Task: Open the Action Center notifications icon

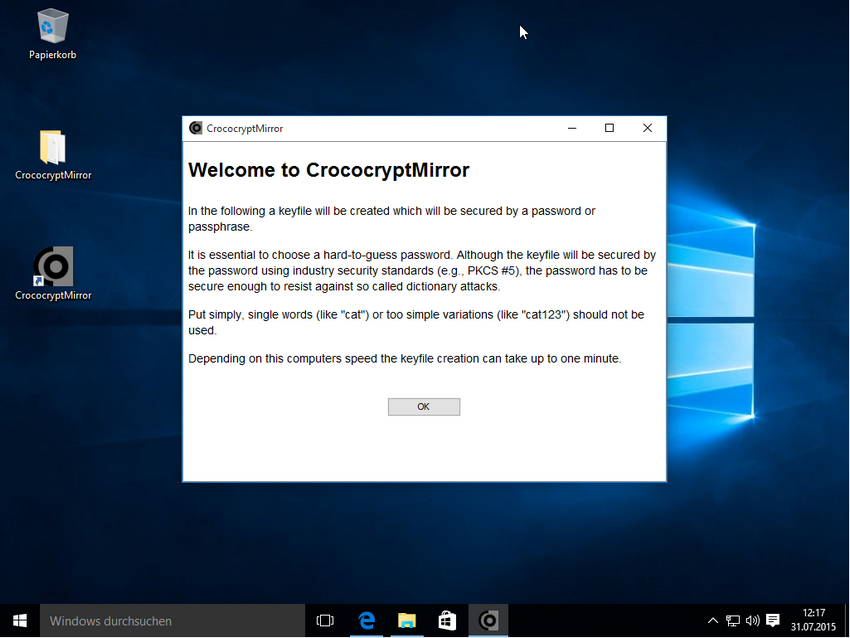Action: tap(773, 621)
